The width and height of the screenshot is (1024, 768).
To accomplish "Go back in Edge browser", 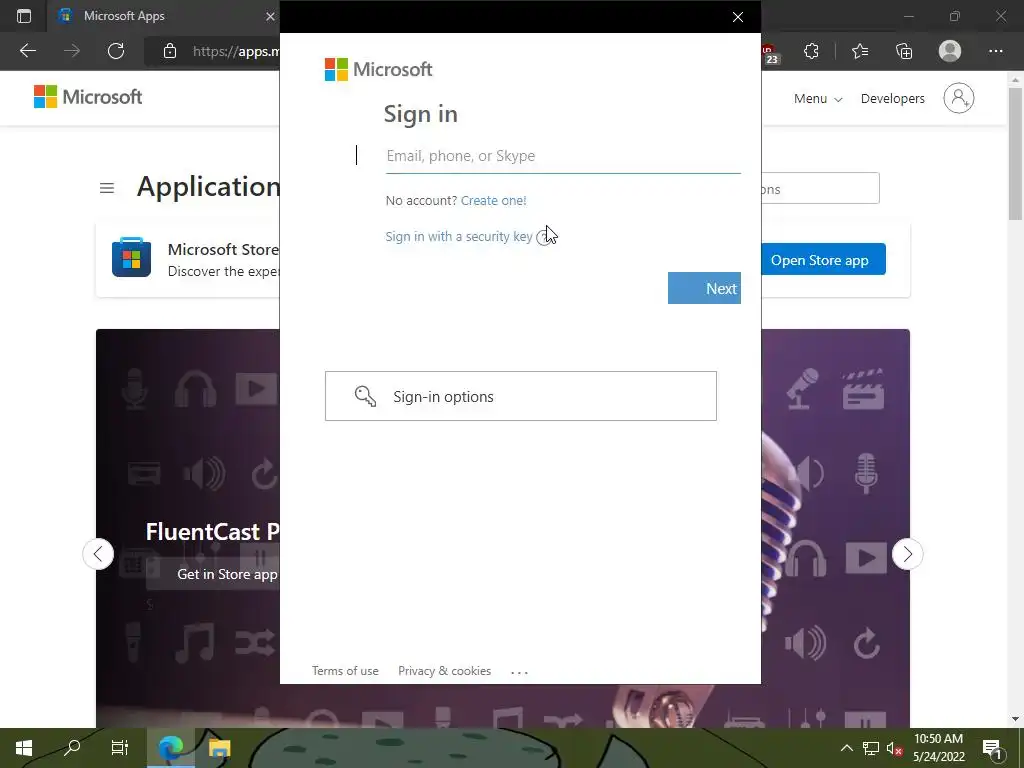I will [x=28, y=51].
